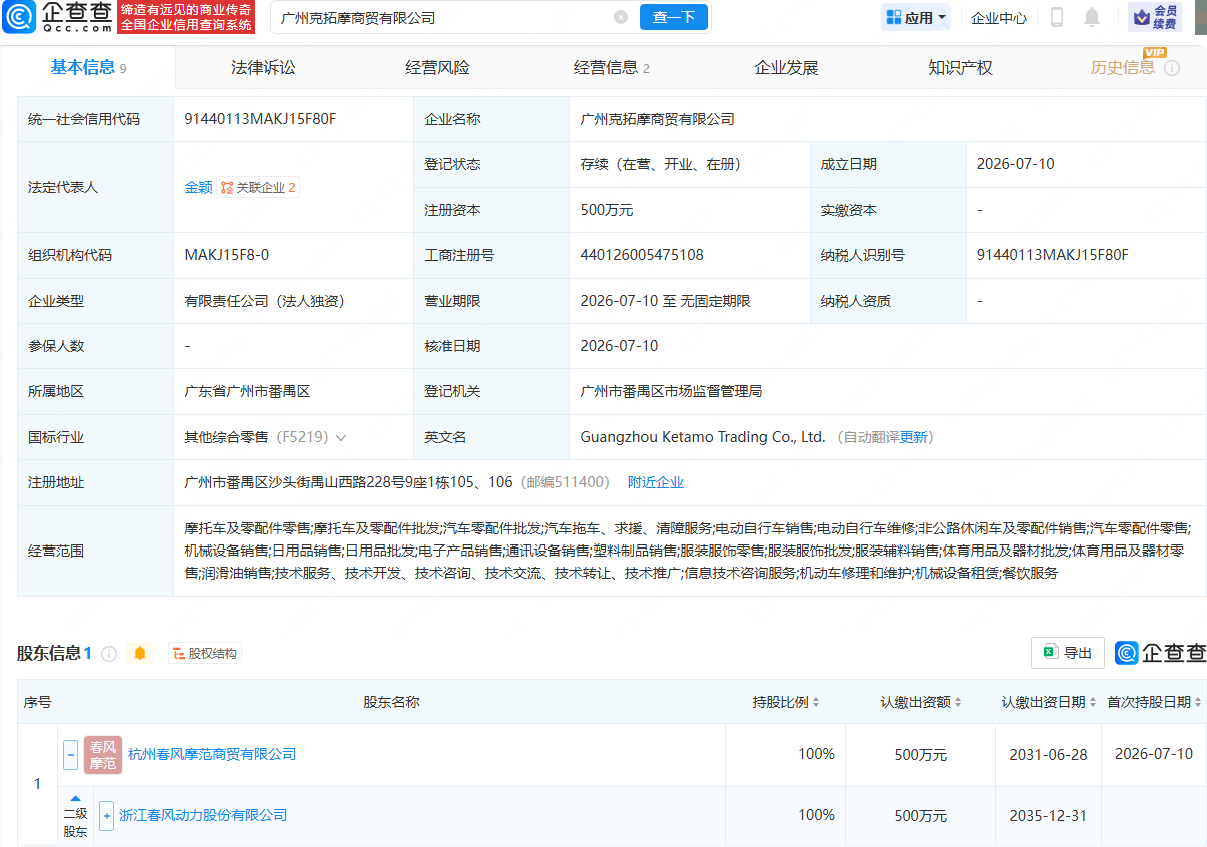1207x847 pixels.
Task: Click 更新 link beside English name
Action: pyautogui.click(x=914, y=437)
